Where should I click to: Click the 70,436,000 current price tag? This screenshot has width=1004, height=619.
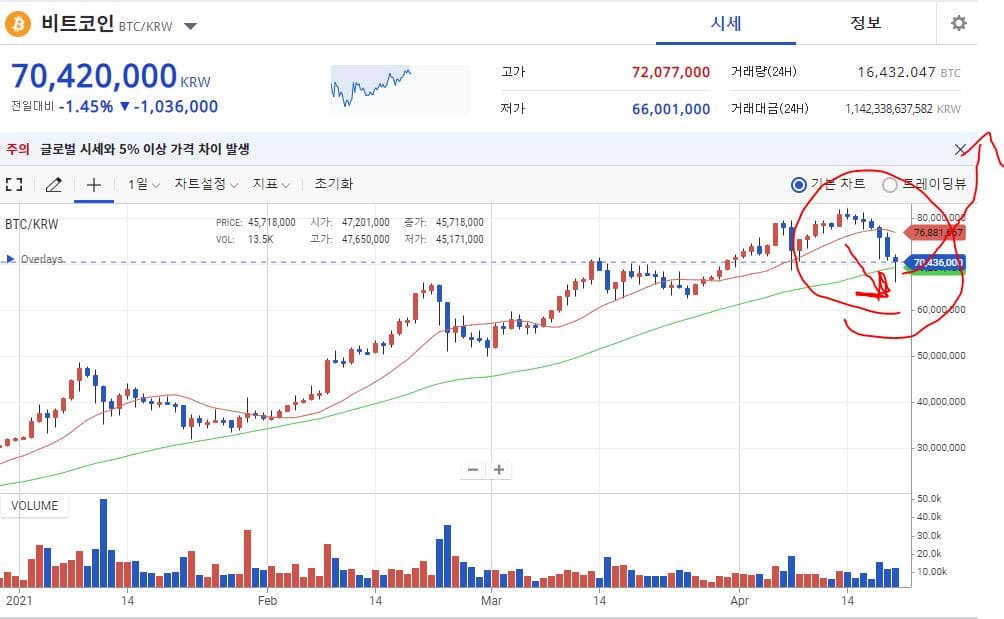935,262
